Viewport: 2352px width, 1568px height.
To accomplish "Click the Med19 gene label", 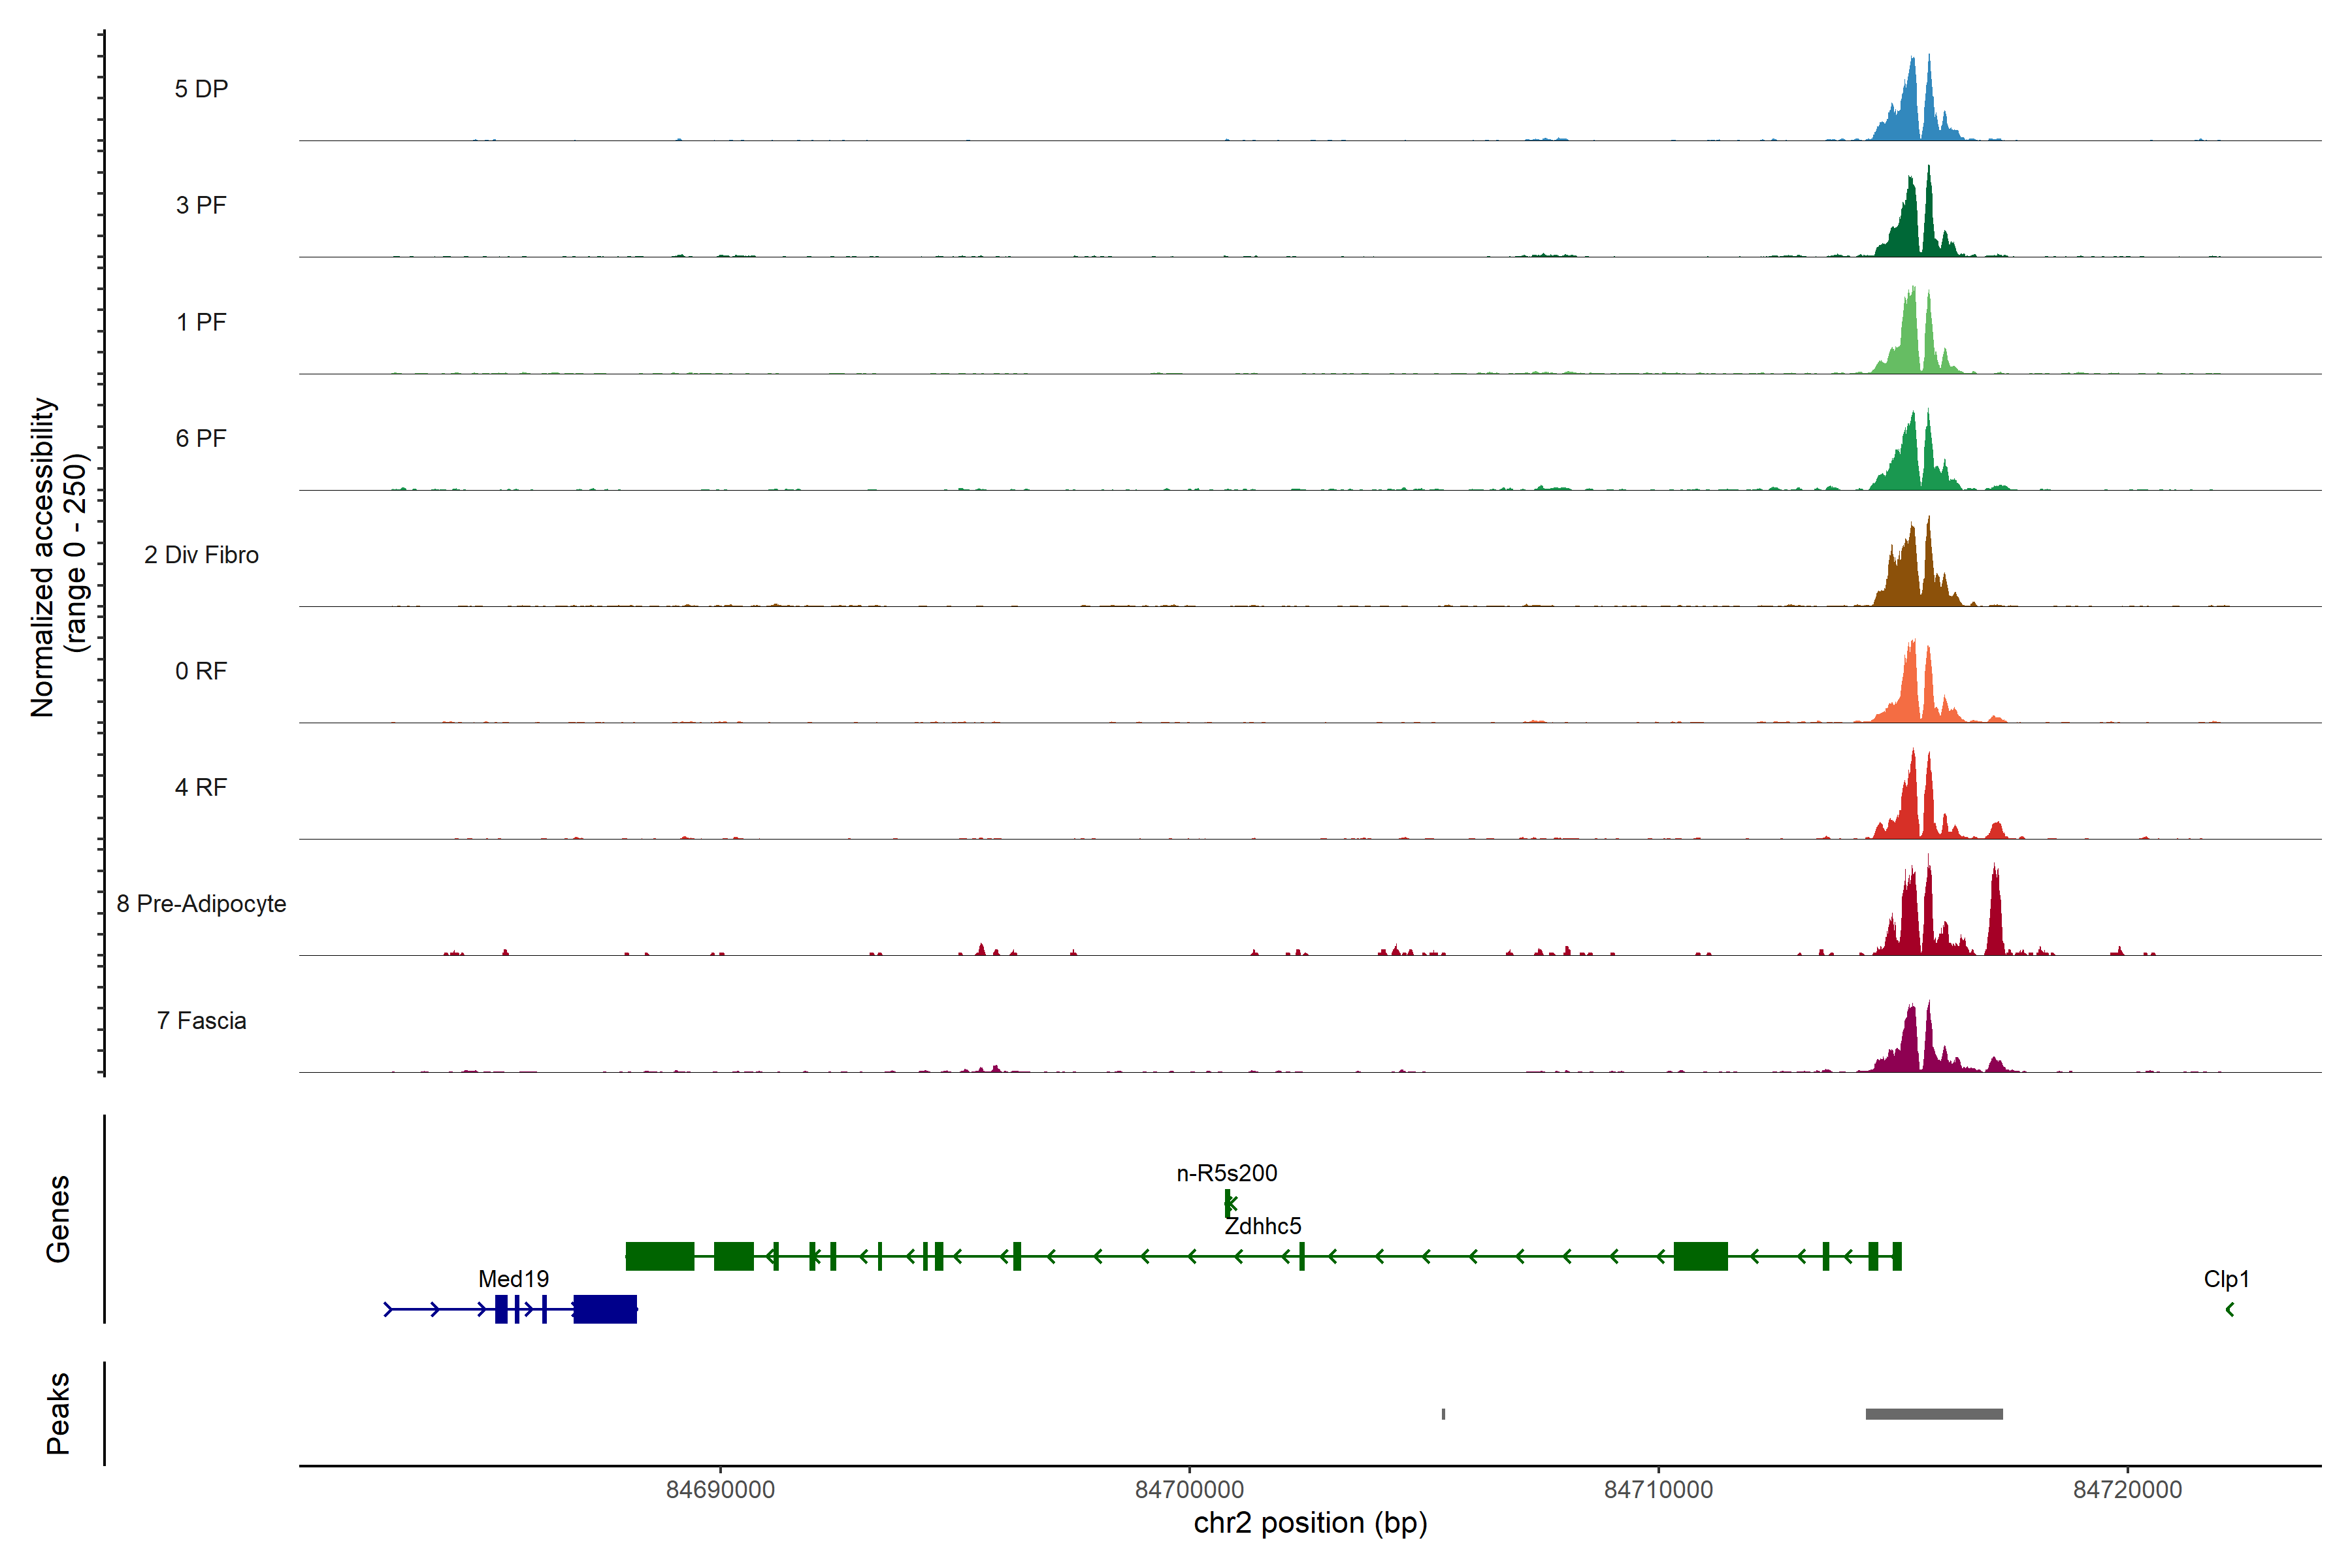I will [513, 1278].
